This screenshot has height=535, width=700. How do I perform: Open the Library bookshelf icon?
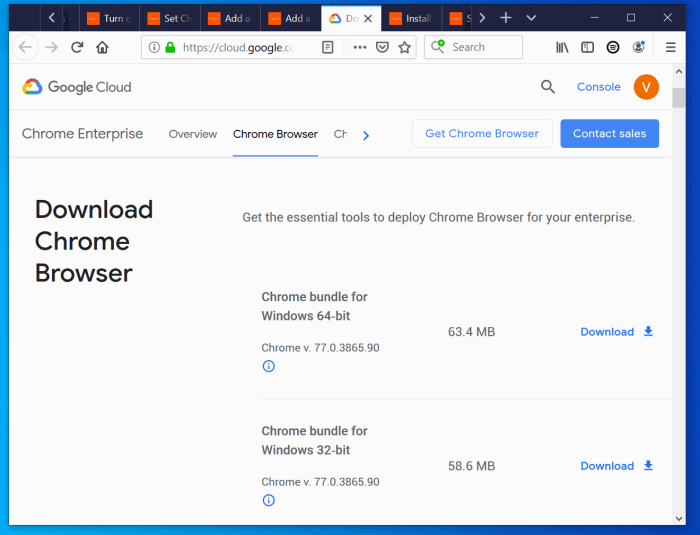click(x=562, y=47)
